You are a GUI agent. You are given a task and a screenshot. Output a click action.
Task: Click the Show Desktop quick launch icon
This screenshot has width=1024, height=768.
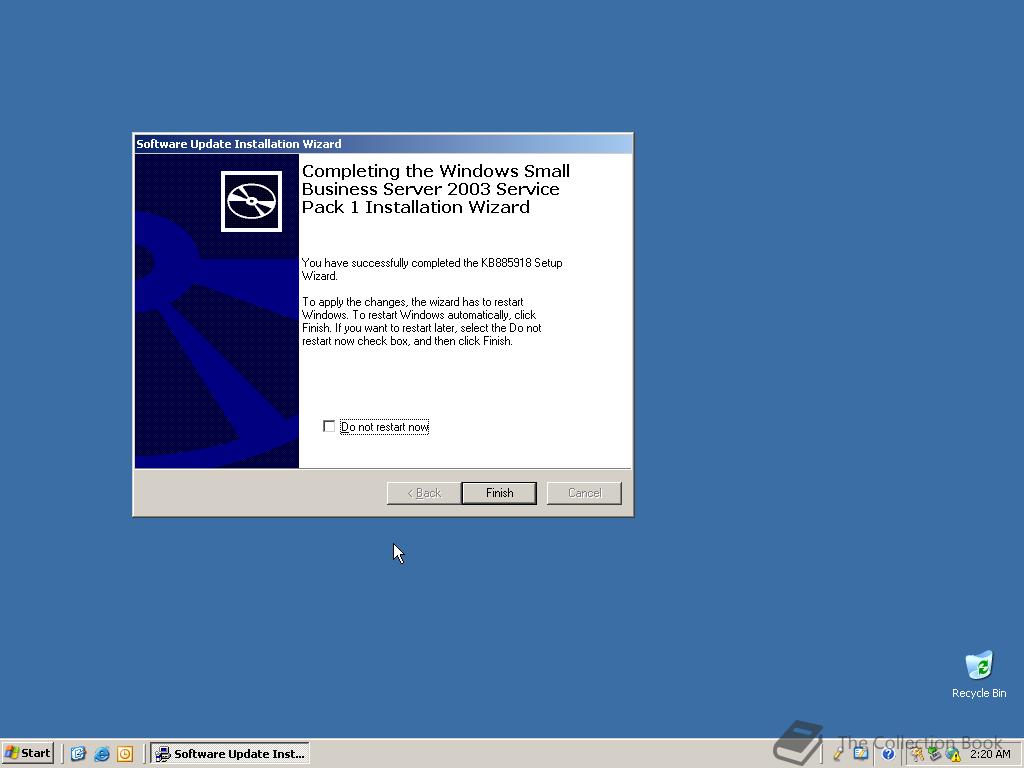pos(78,754)
